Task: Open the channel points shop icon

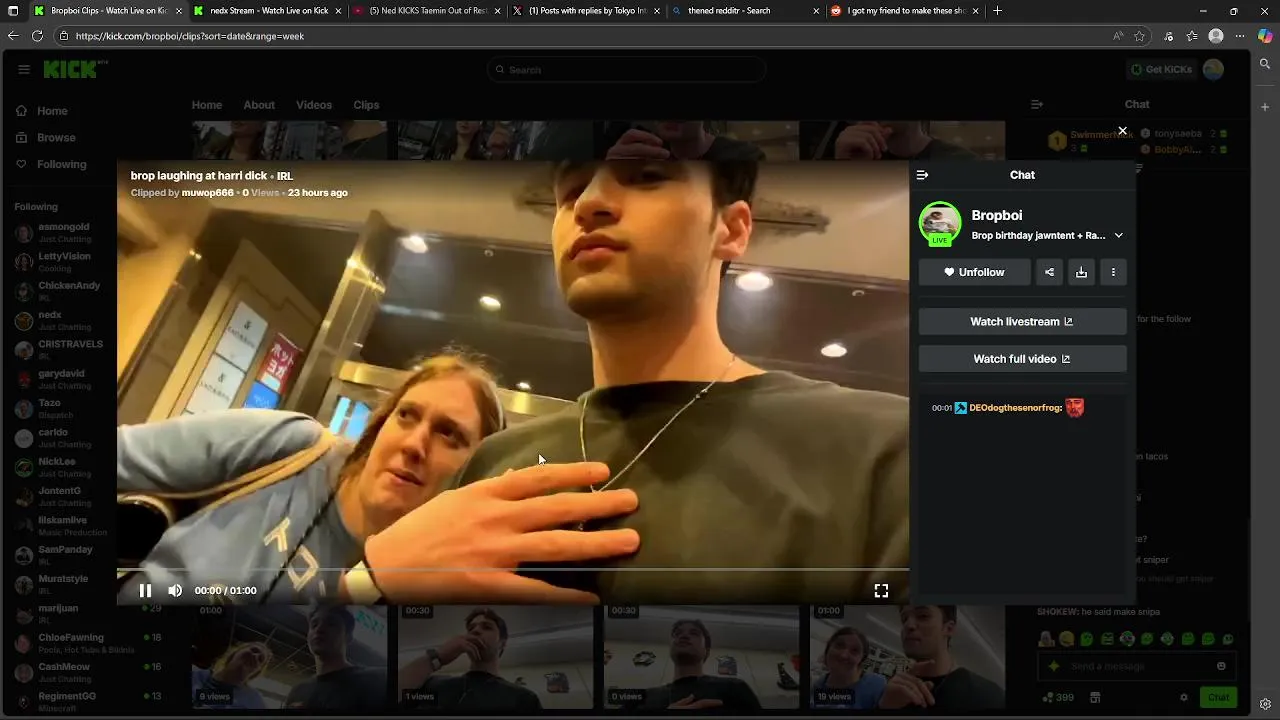Action: [1095, 698]
